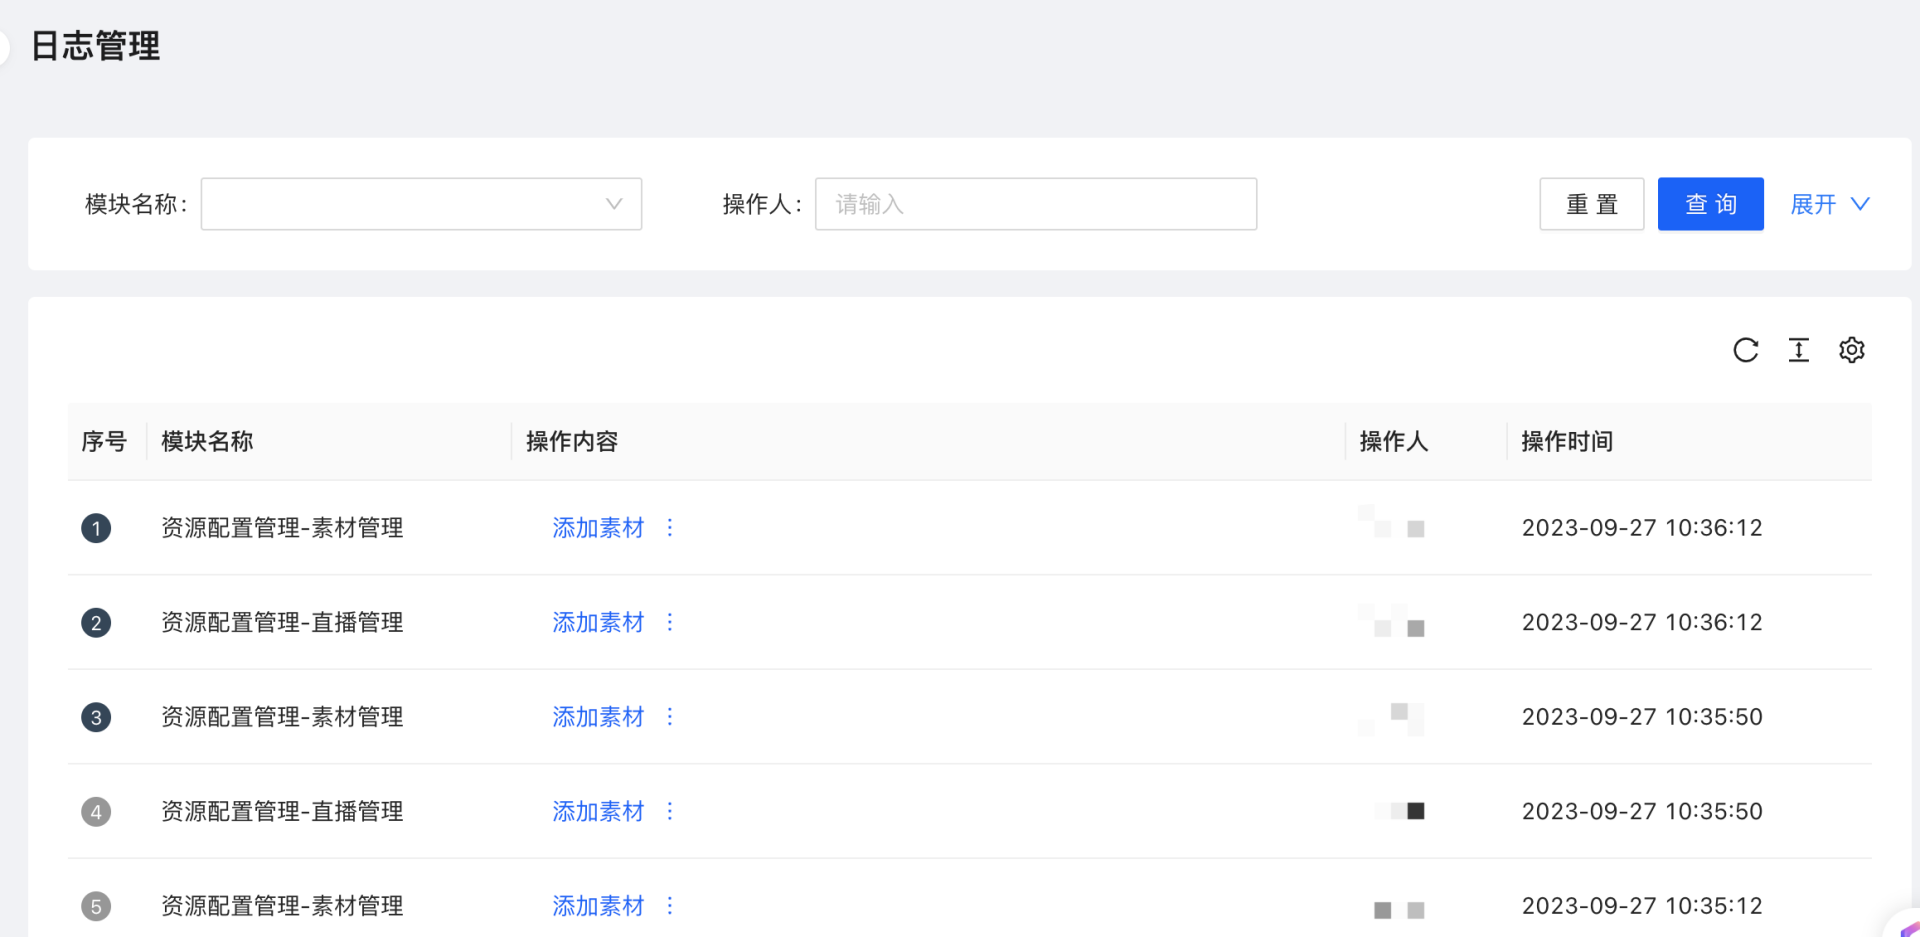Click the 操作时间 column header
This screenshot has width=1920, height=937.
1566,441
